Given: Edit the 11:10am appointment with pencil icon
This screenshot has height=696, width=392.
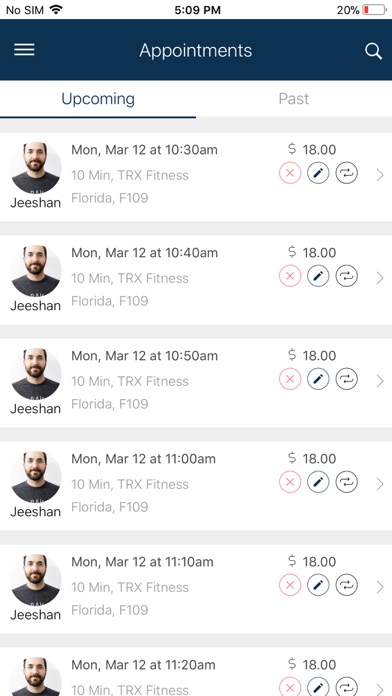Looking at the screenshot, I should (x=318, y=585).
